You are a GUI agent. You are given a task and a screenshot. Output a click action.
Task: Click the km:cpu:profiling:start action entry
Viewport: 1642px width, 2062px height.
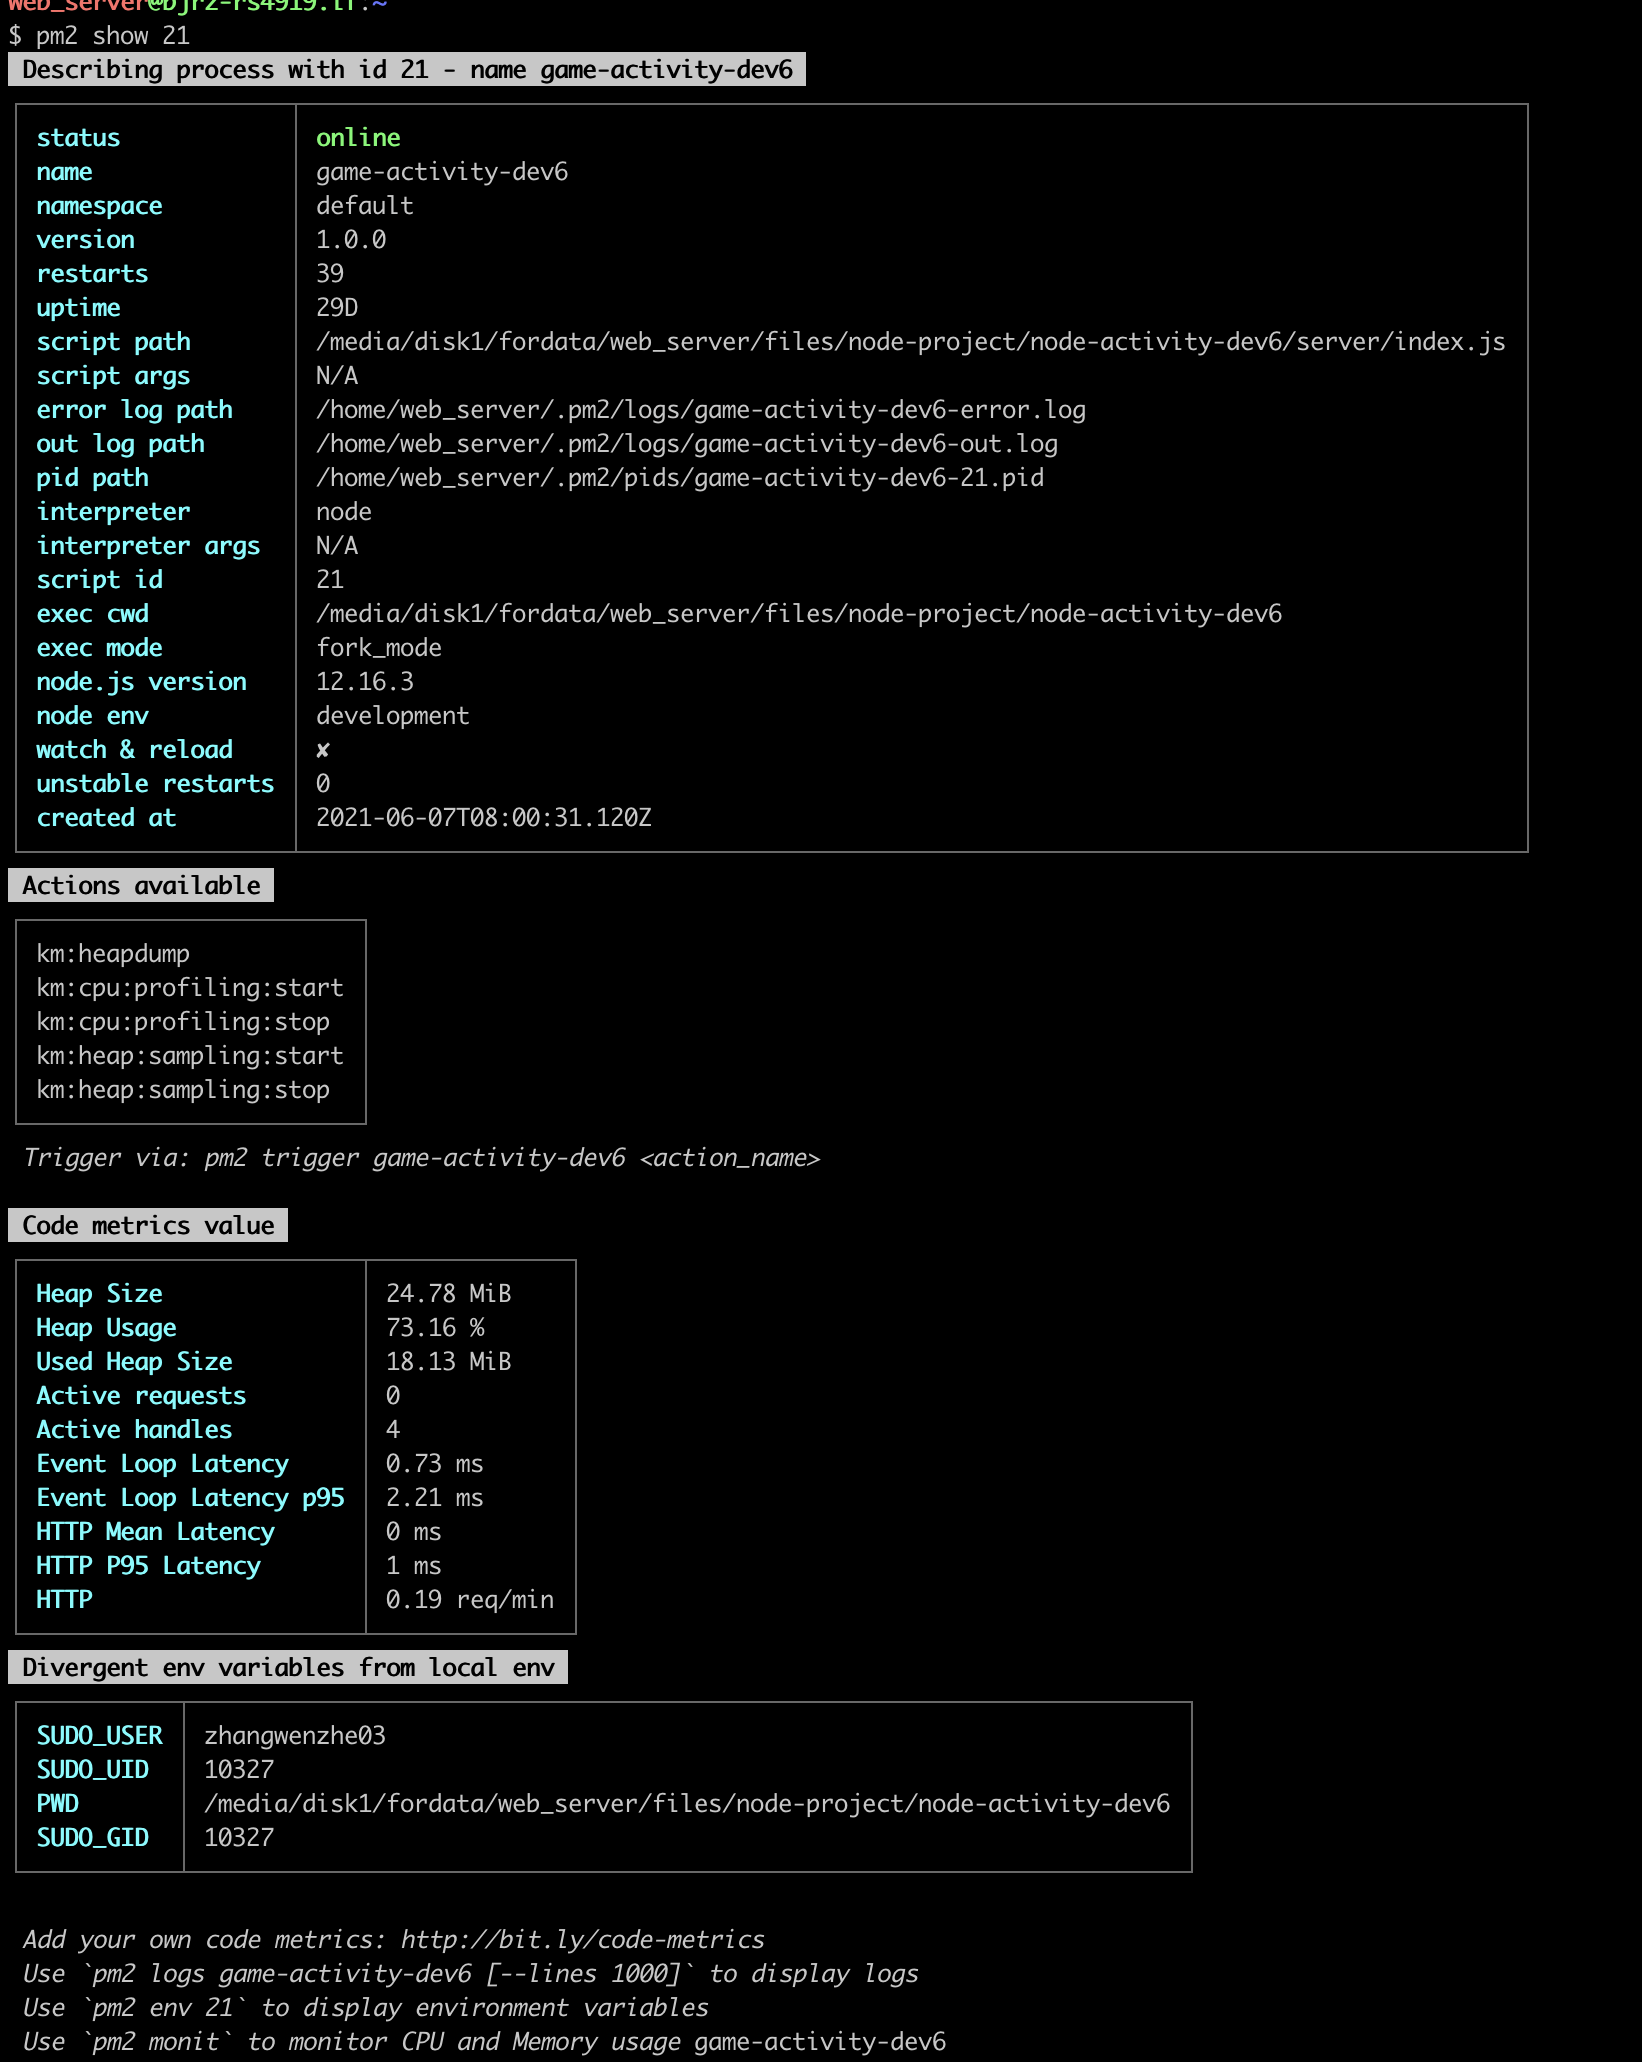click(x=190, y=988)
